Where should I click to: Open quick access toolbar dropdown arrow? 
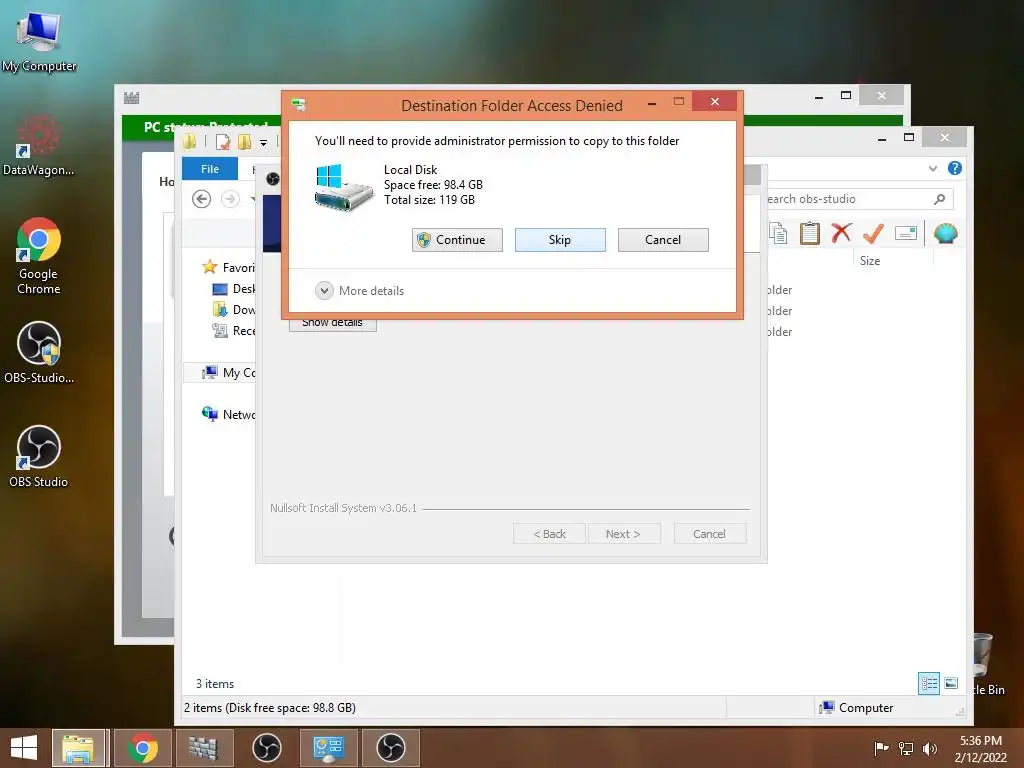pyautogui.click(x=264, y=142)
